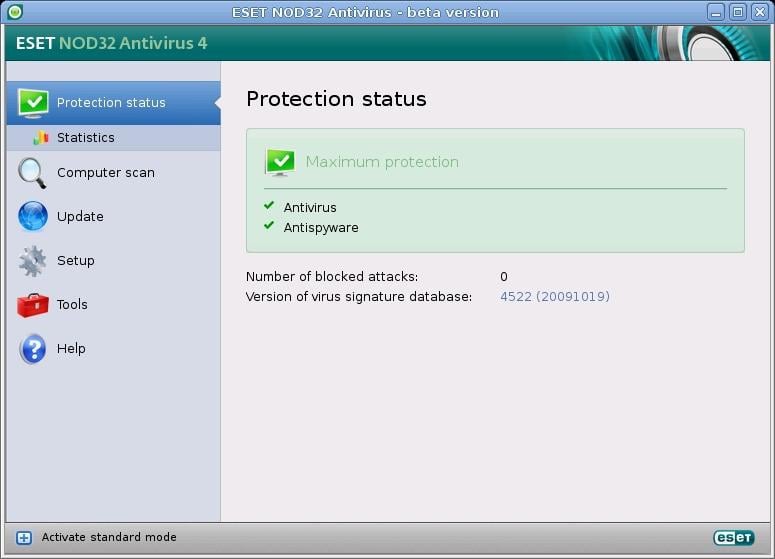This screenshot has width=775, height=559.
Task: Click the Update globe icon
Action: coord(33,216)
